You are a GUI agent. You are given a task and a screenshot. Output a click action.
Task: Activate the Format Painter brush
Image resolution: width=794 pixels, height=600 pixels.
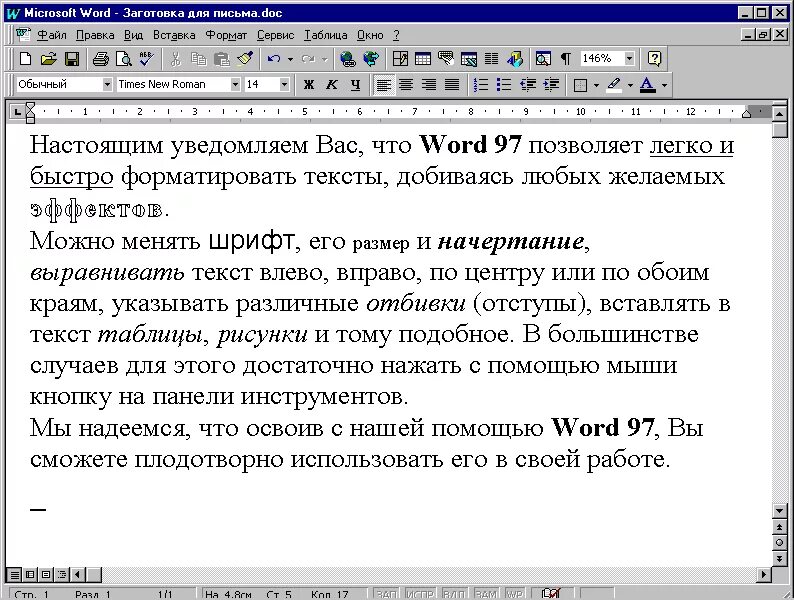245,59
